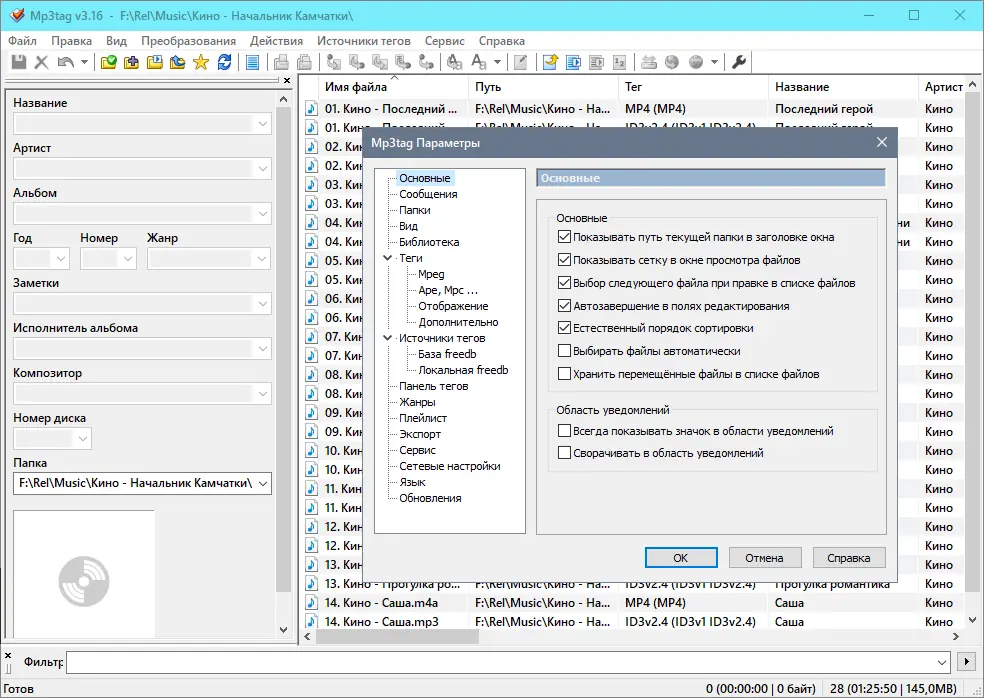This screenshot has width=984, height=698.
Task: Click the Actions icon left of the Aa icon
Action: (454, 62)
